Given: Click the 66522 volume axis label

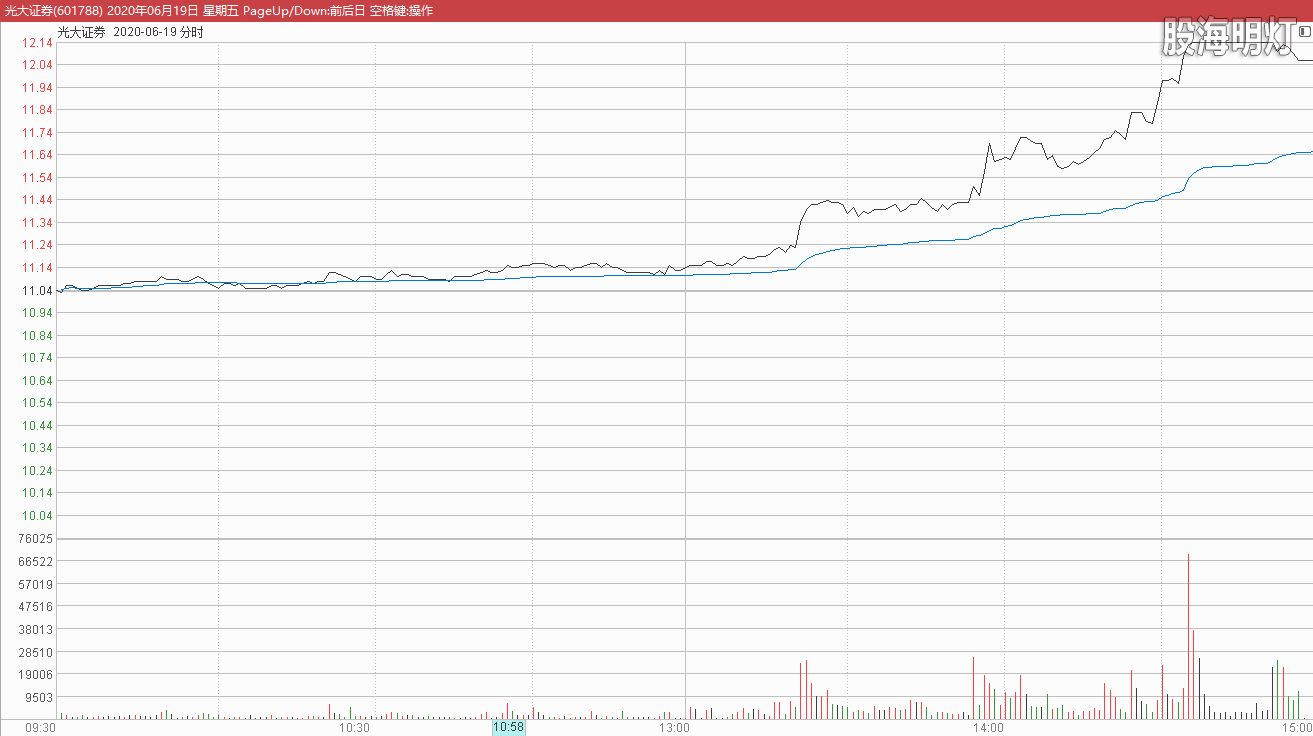Looking at the screenshot, I should (x=36, y=561).
